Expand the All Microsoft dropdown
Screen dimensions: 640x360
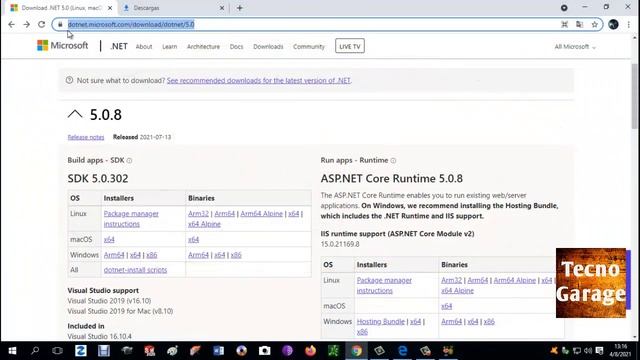pyautogui.click(x=575, y=47)
